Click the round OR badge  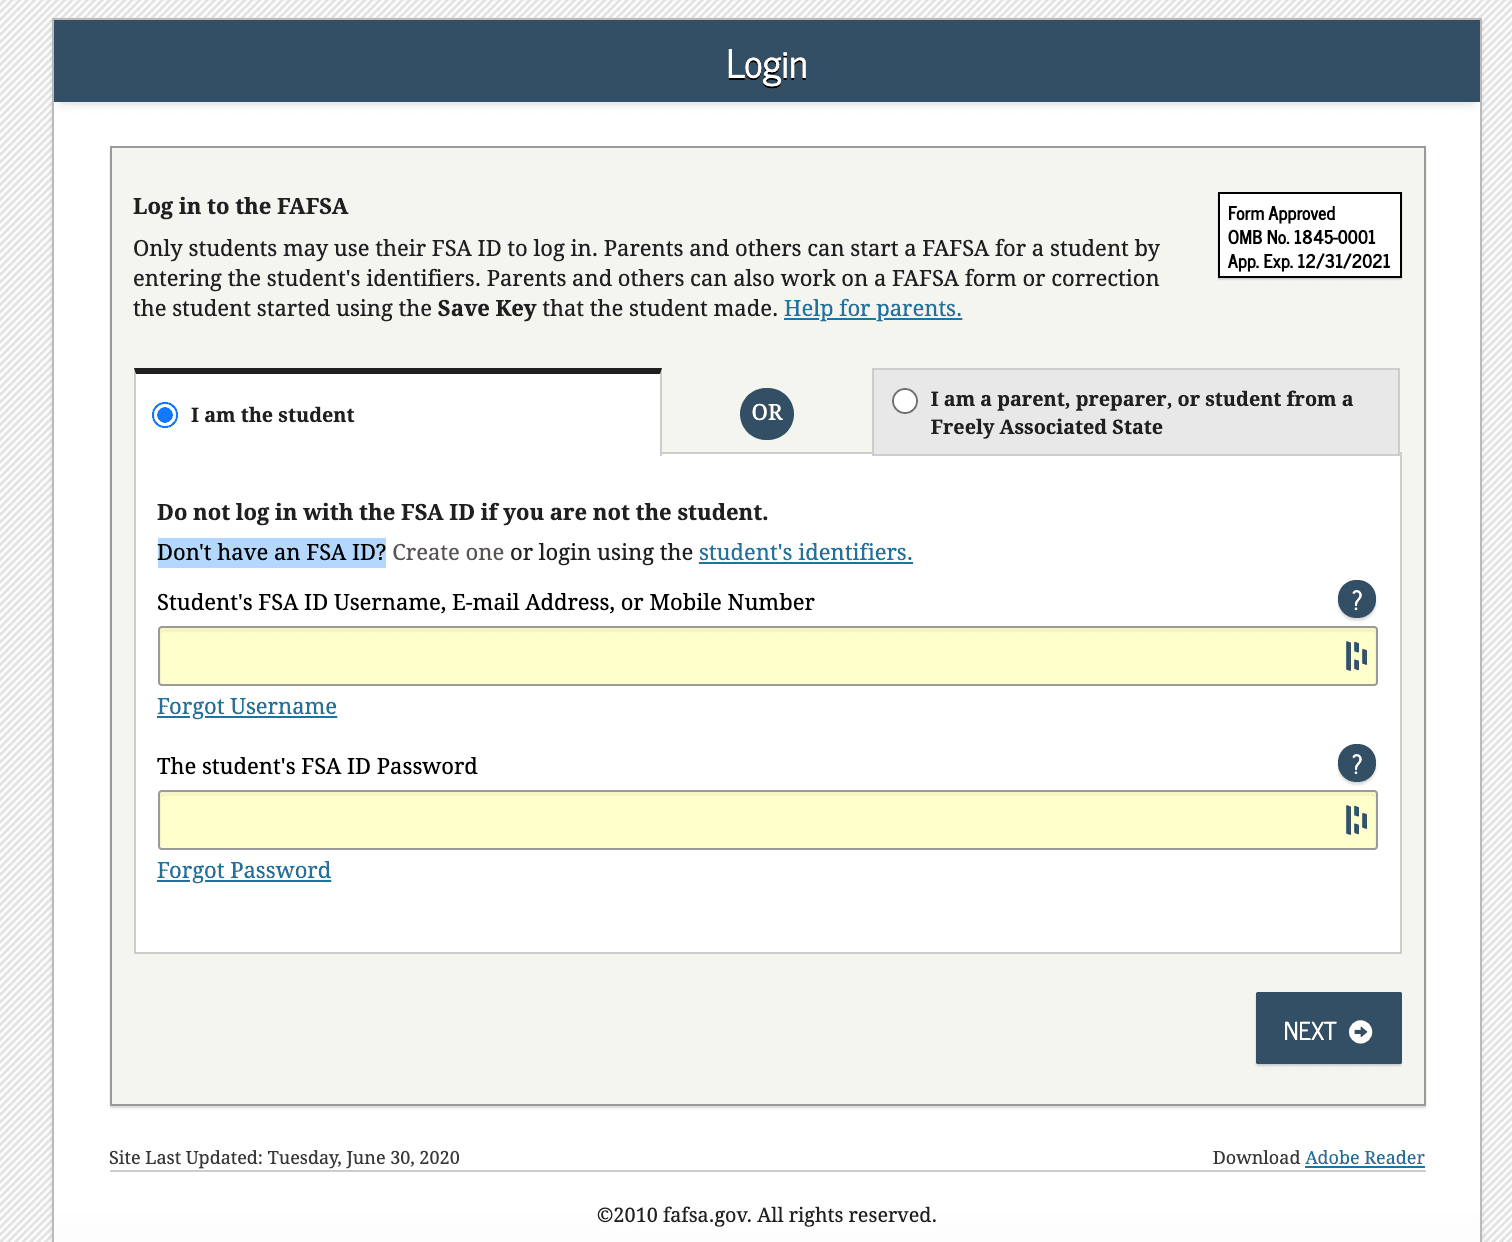click(766, 413)
